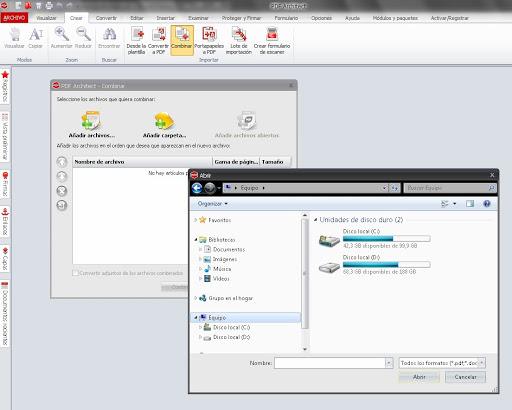Screen dimensions: 512x410
Task: Click the remove file round button
Action: (x=62, y=191)
